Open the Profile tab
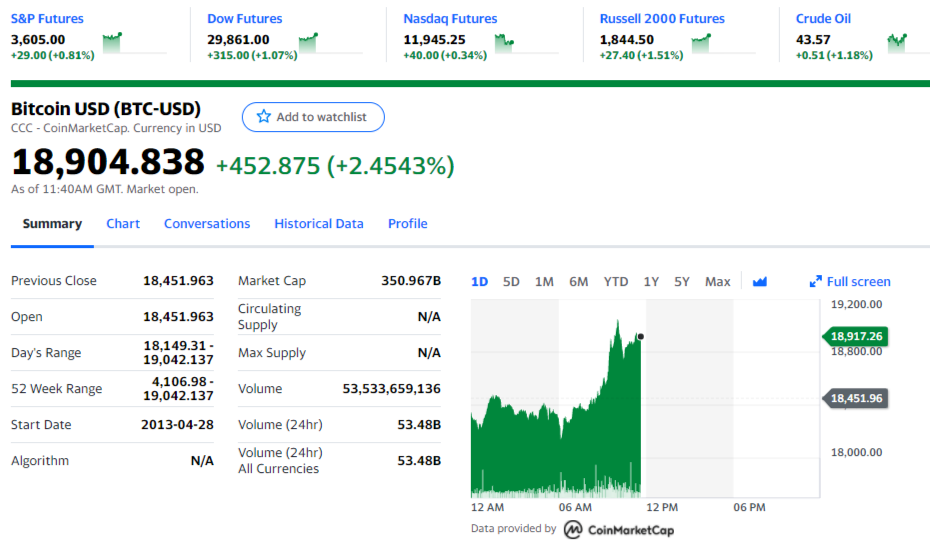930x545 pixels. click(x=407, y=224)
